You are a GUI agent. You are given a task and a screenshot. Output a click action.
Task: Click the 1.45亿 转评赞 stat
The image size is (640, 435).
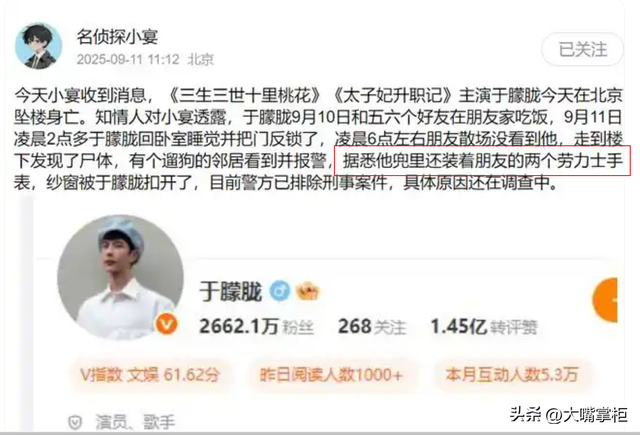point(484,326)
